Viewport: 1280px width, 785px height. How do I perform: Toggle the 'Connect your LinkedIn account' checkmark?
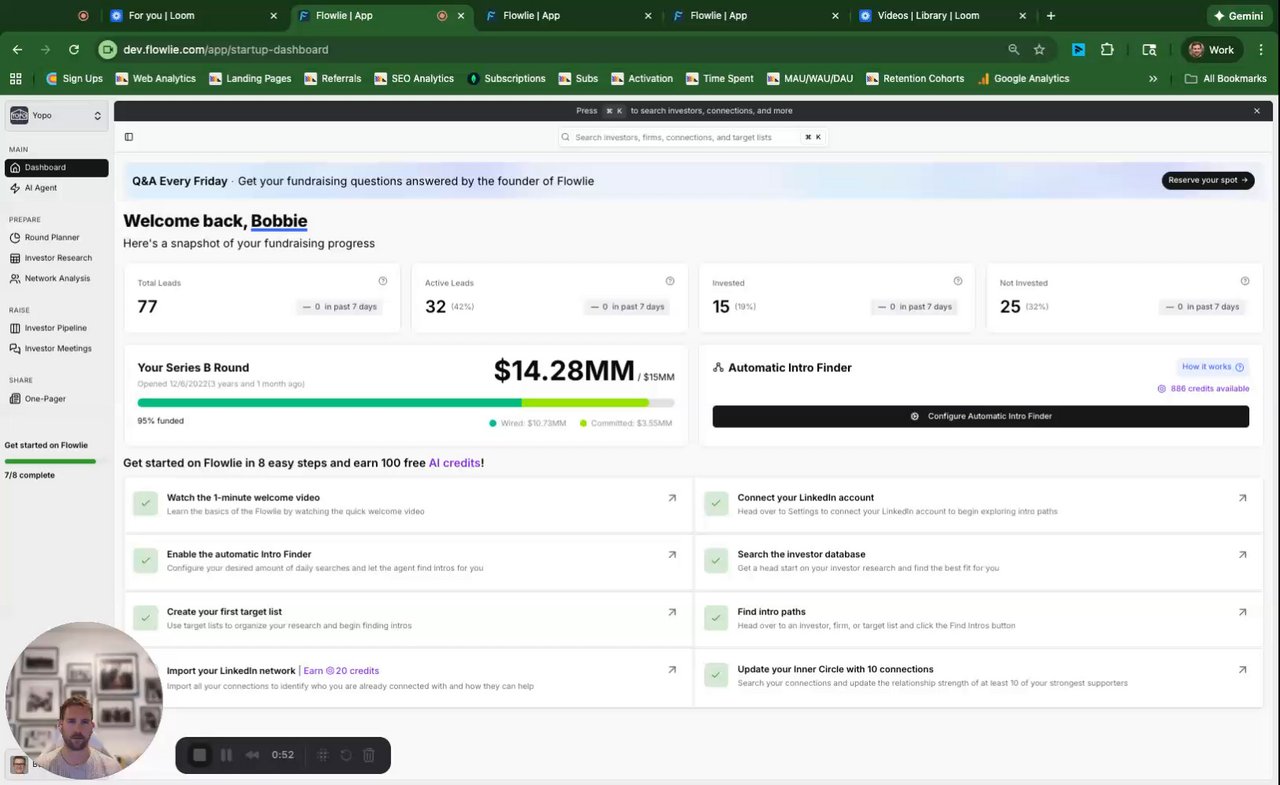coord(716,504)
